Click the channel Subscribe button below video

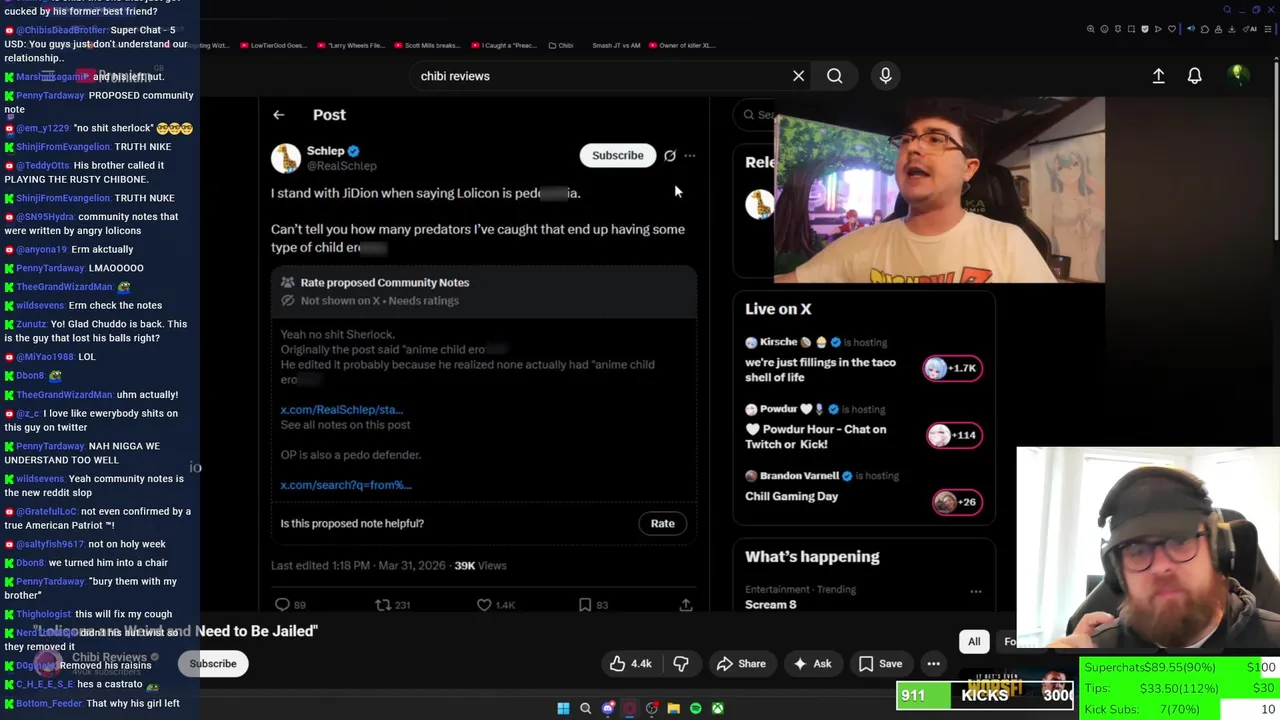(x=213, y=664)
